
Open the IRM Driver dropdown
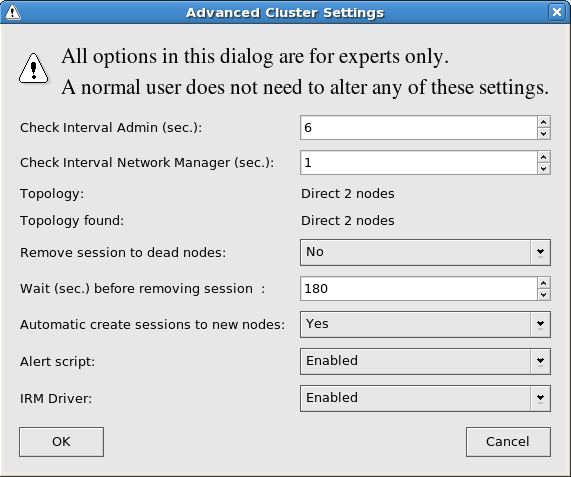[x=425, y=398]
